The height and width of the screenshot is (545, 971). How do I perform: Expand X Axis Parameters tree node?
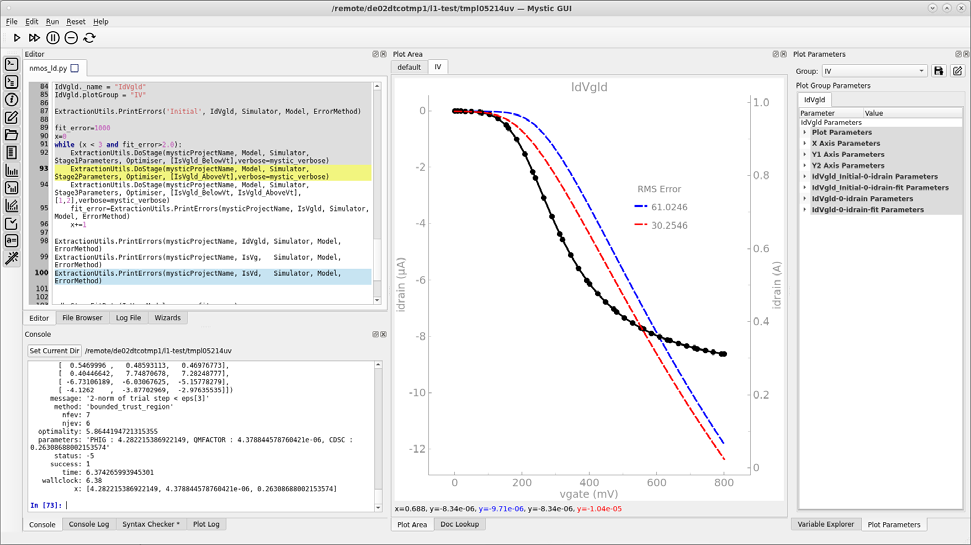(x=805, y=143)
